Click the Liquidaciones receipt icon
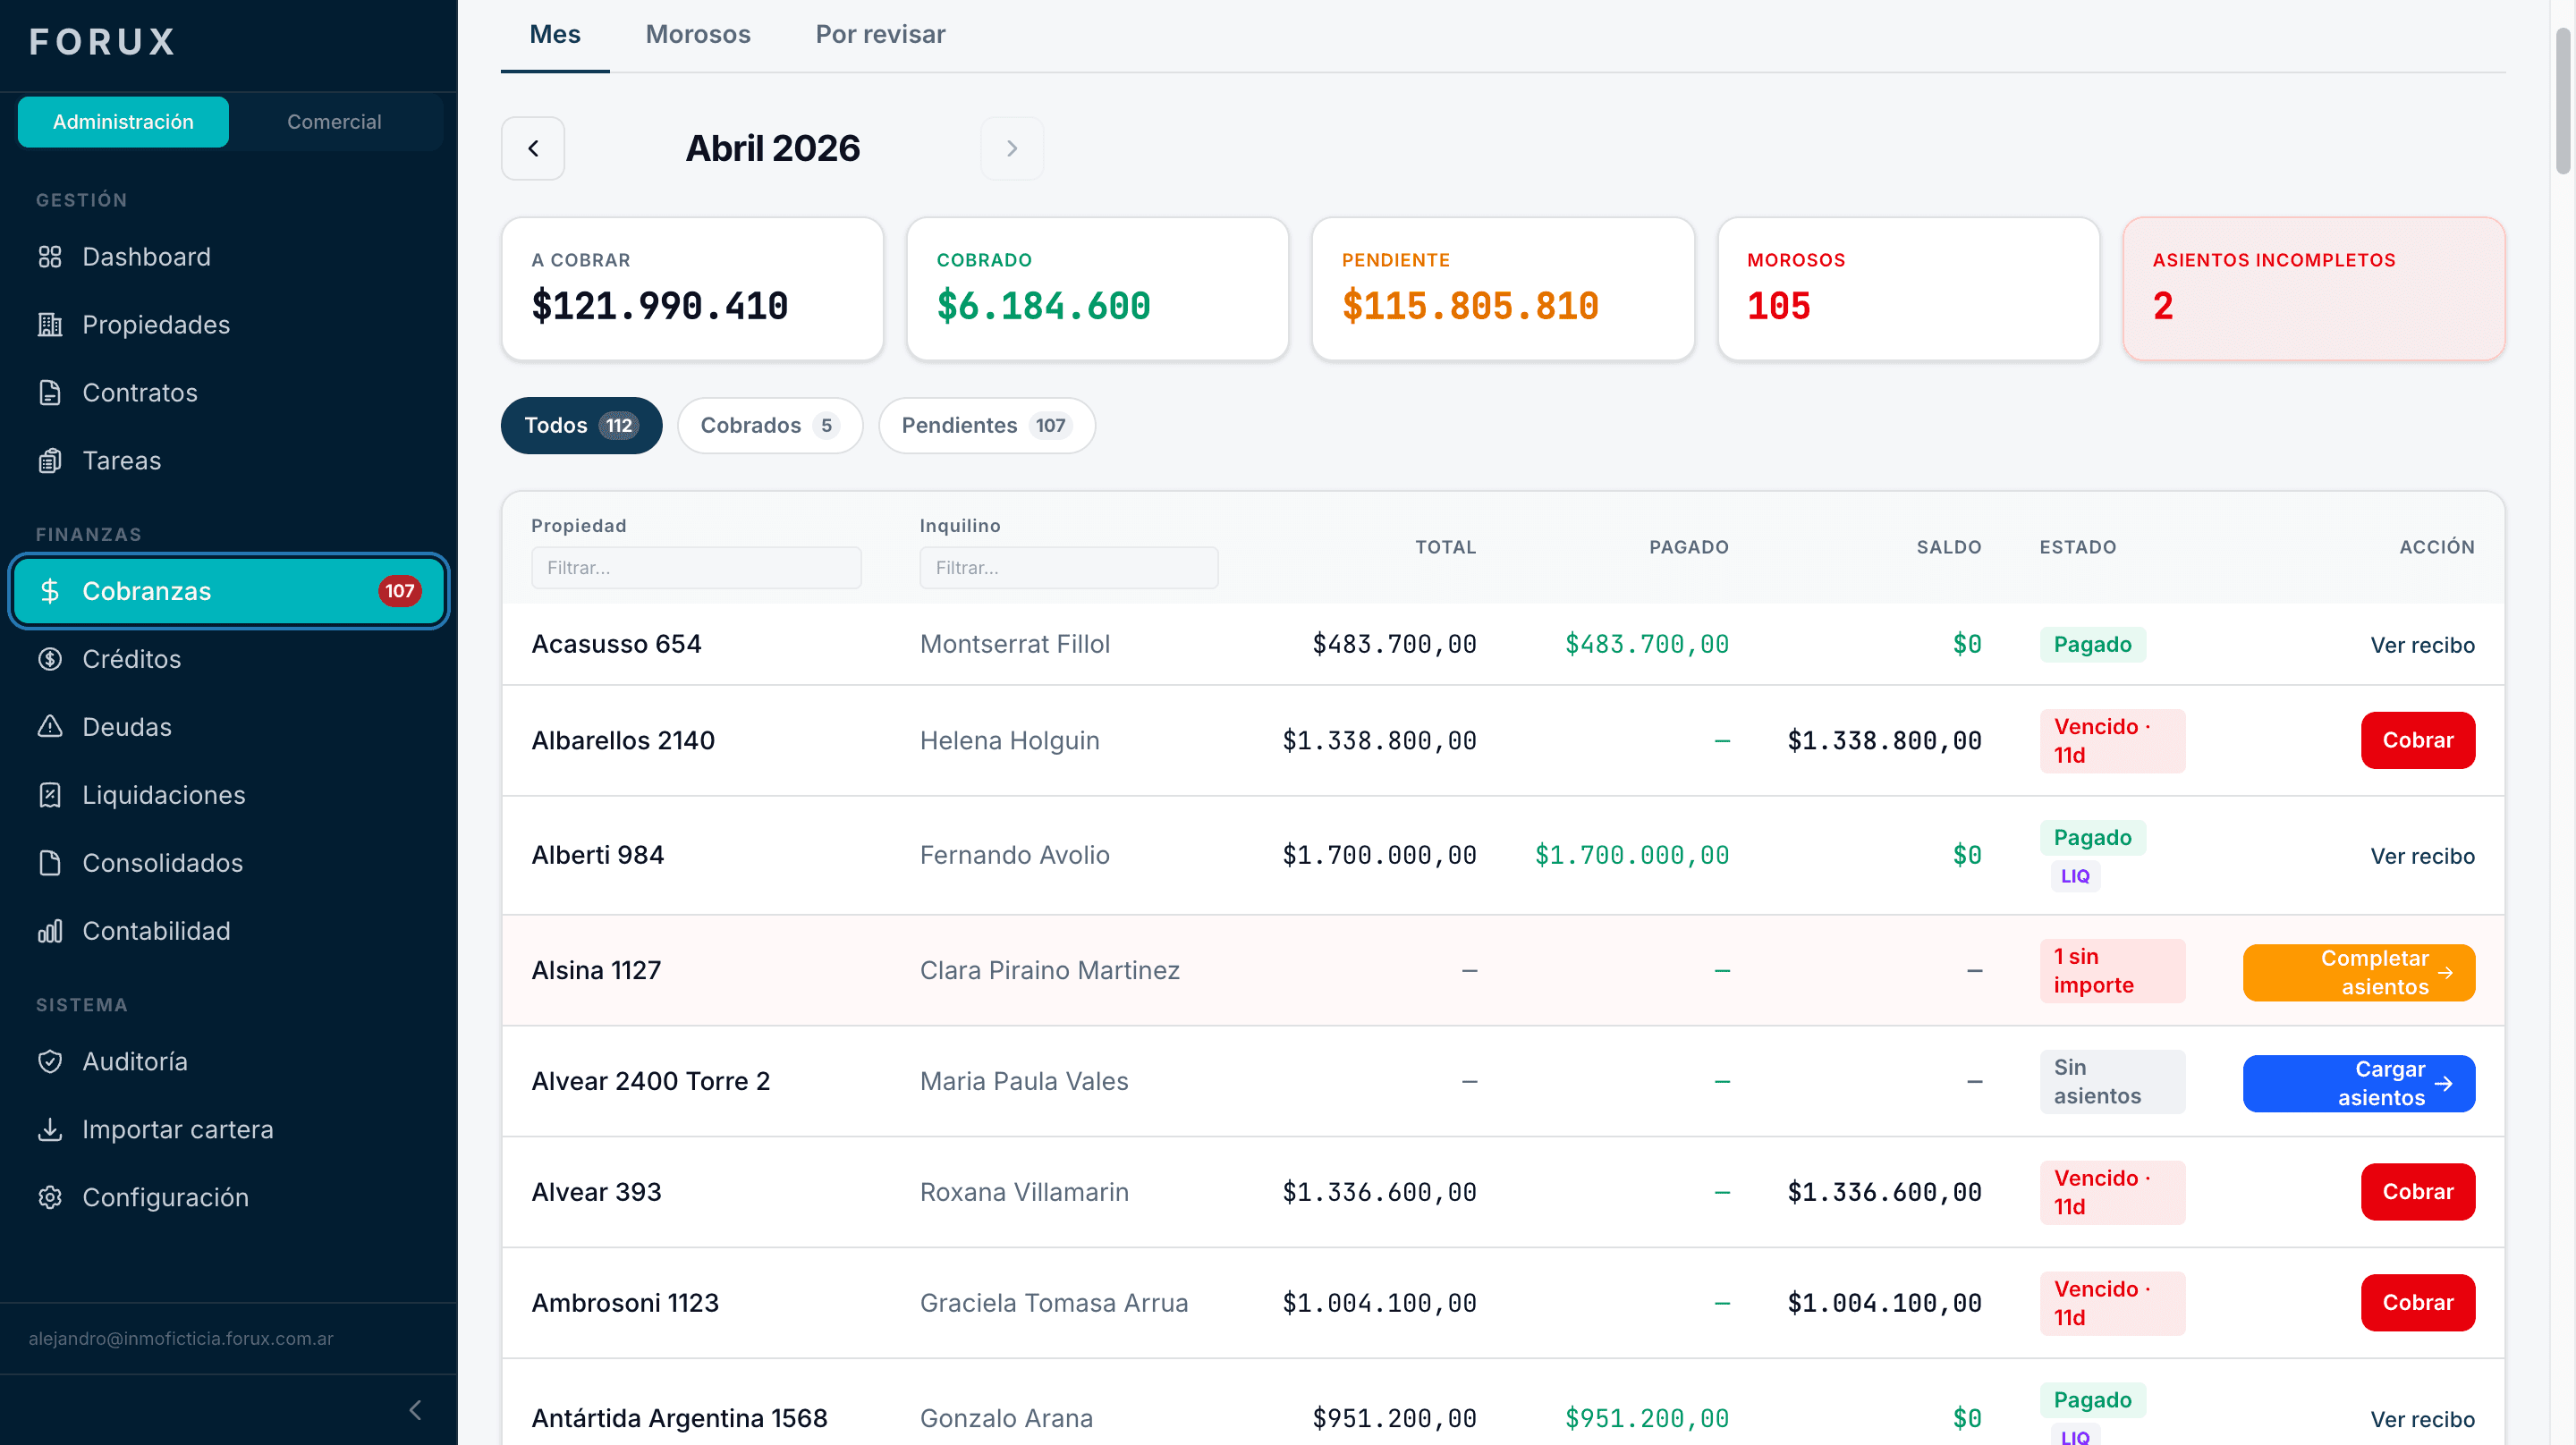This screenshot has height=1445, width=2576. (x=50, y=795)
